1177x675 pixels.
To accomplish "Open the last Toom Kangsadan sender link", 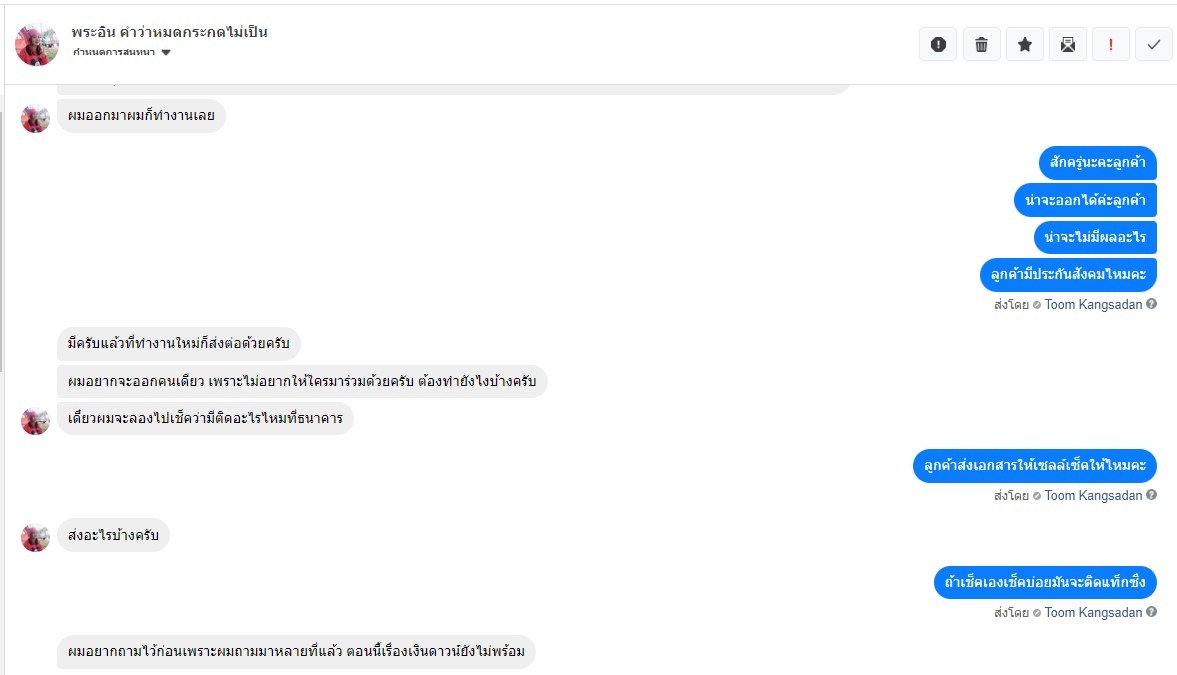I will pos(1093,612).
